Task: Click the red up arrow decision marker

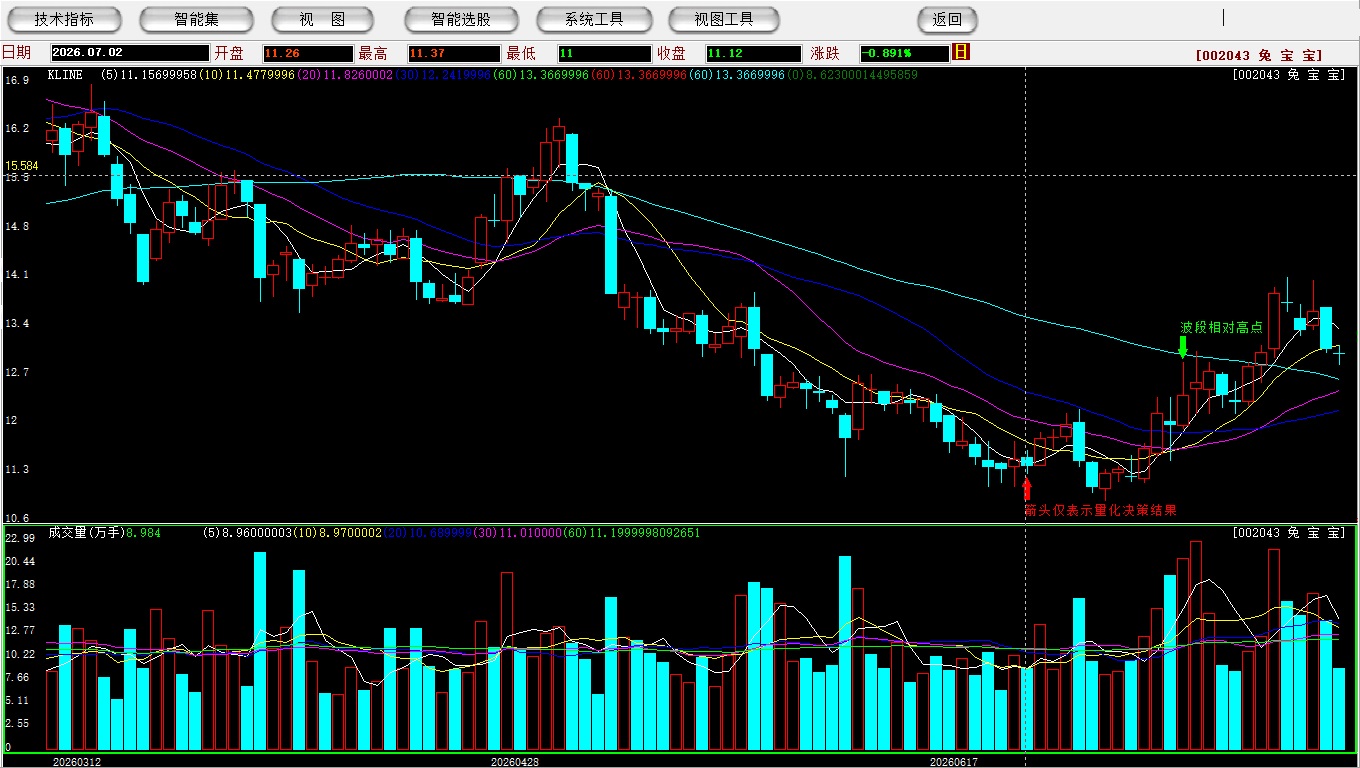Action: coord(1026,490)
